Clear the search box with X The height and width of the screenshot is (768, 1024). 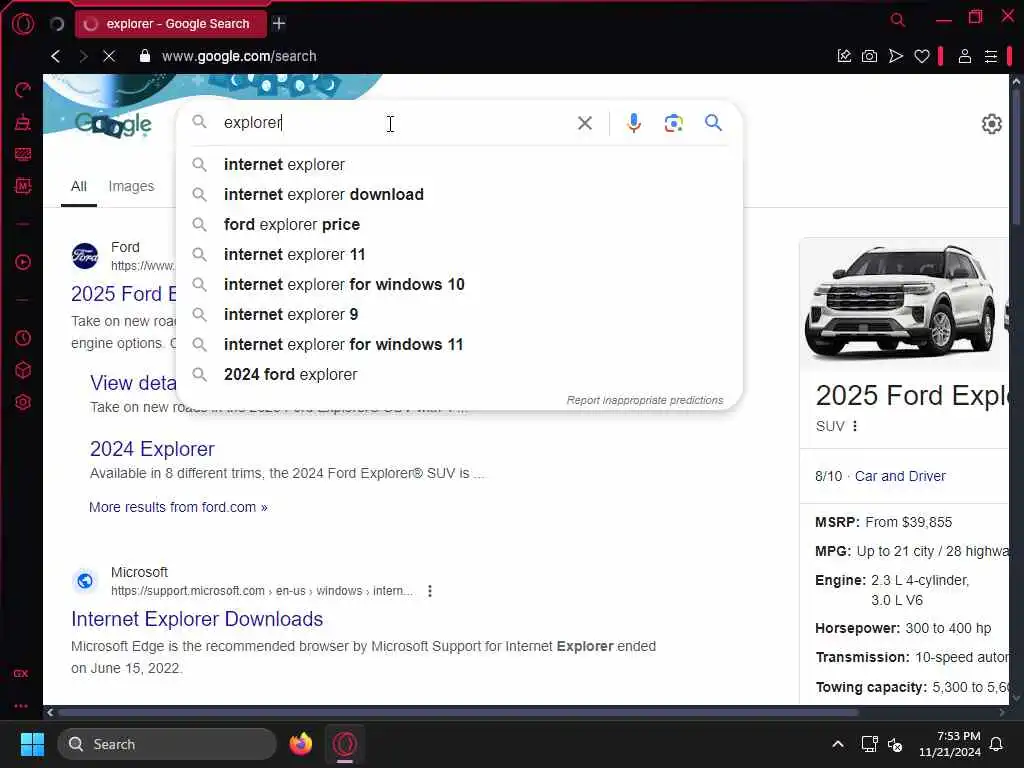tap(584, 123)
